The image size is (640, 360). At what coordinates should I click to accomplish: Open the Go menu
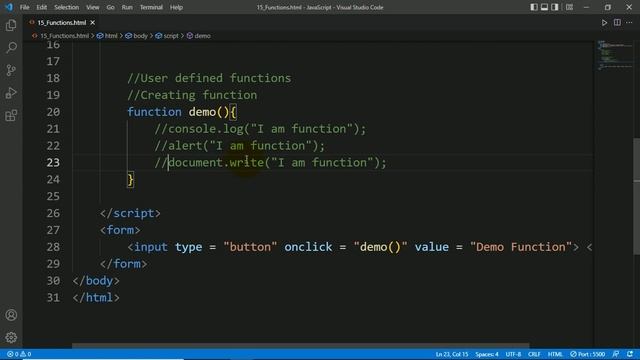(110, 7)
